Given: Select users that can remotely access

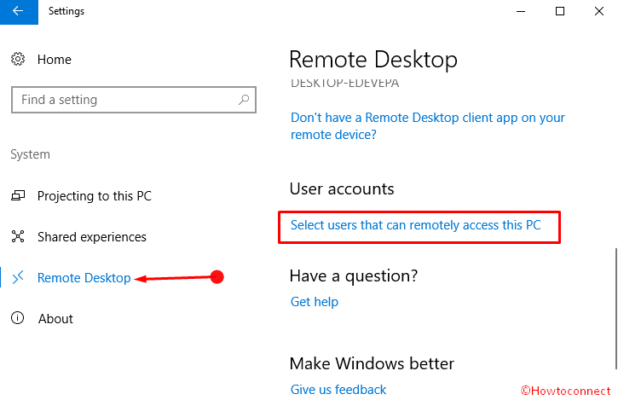Looking at the screenshot, I should click(x=415, y=225).
